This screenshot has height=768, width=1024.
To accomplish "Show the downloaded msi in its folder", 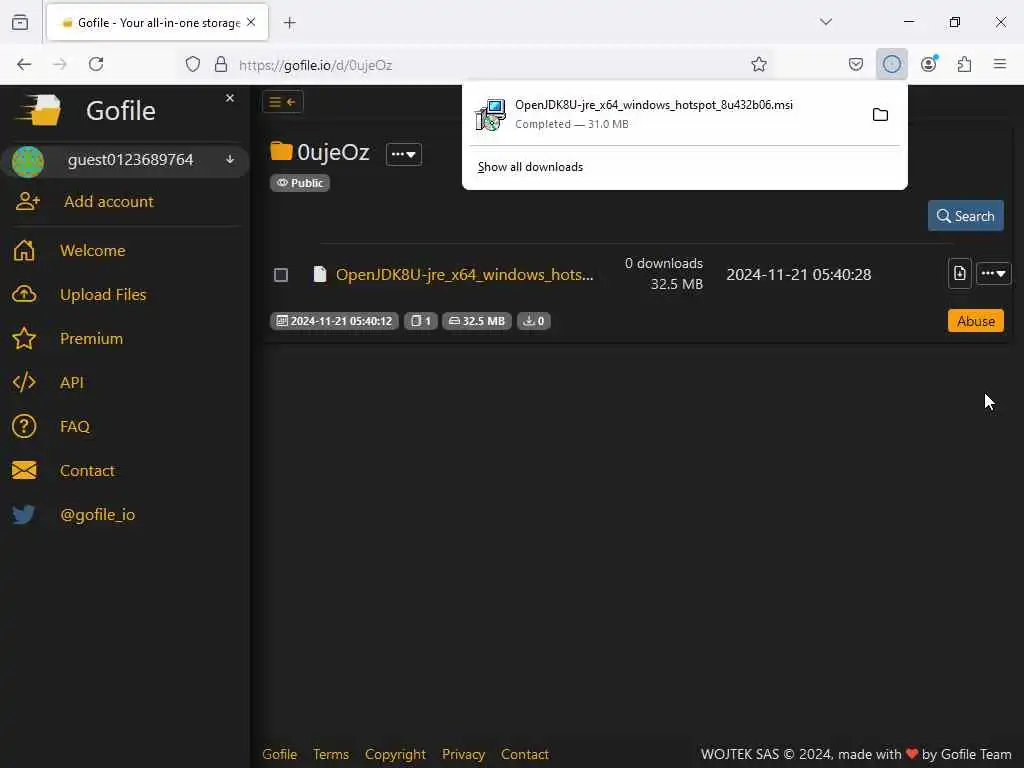I will tap(880, 115).
